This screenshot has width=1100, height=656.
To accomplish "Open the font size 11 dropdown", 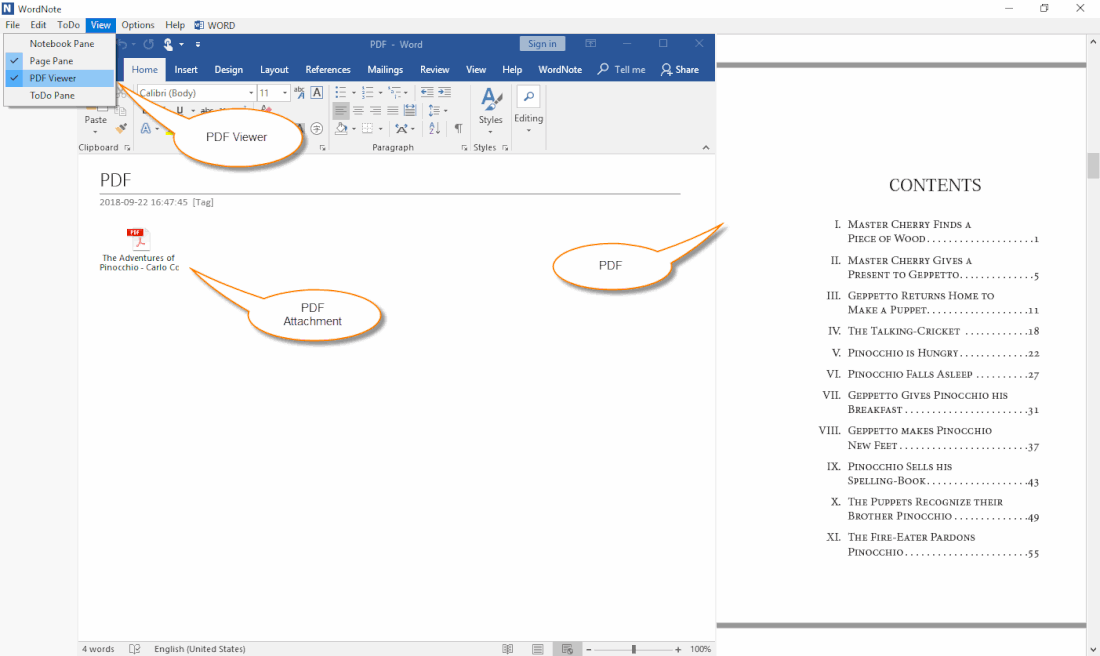I will 285,93.
